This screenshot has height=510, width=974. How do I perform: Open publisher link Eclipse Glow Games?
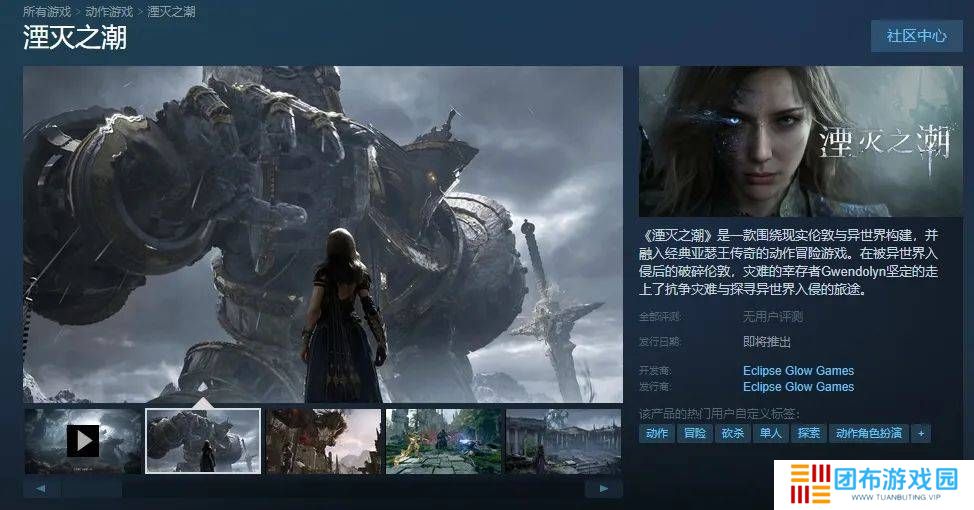coord(798,387)
